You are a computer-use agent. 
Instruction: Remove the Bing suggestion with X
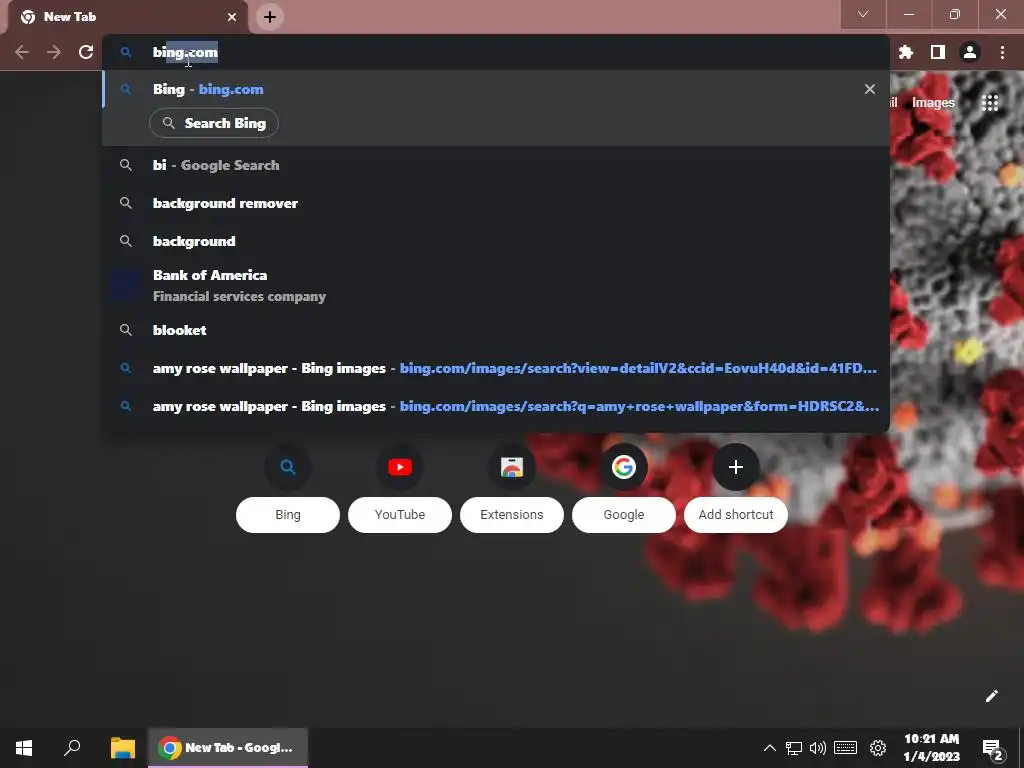point(870,89)
